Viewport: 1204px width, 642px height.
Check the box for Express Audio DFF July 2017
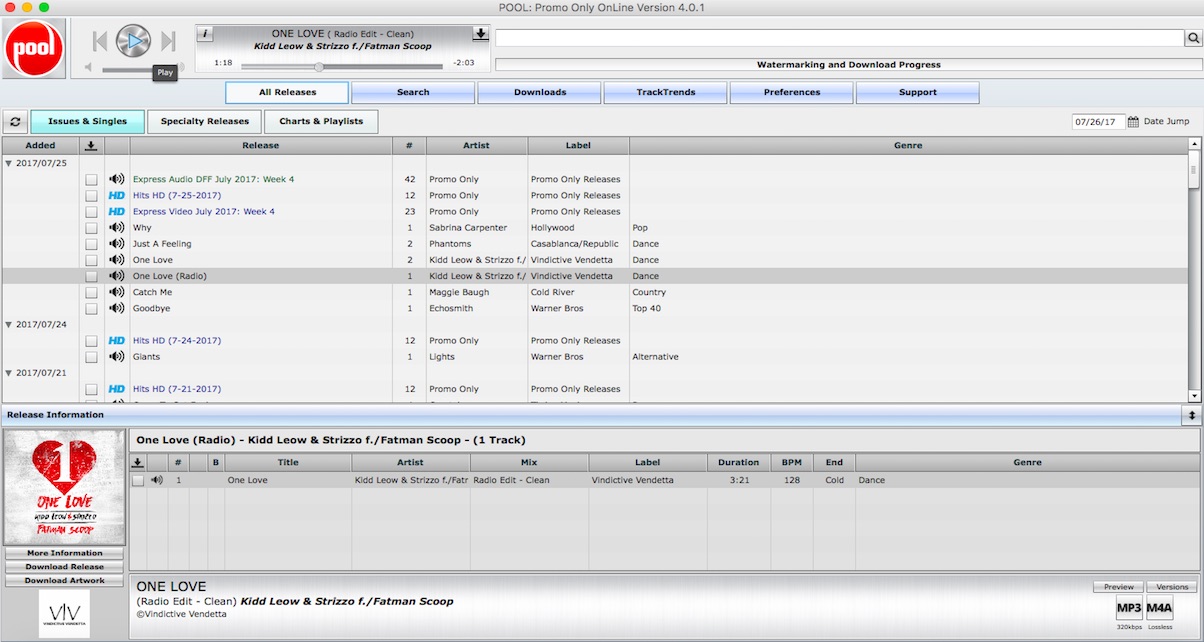click(91, 180)
